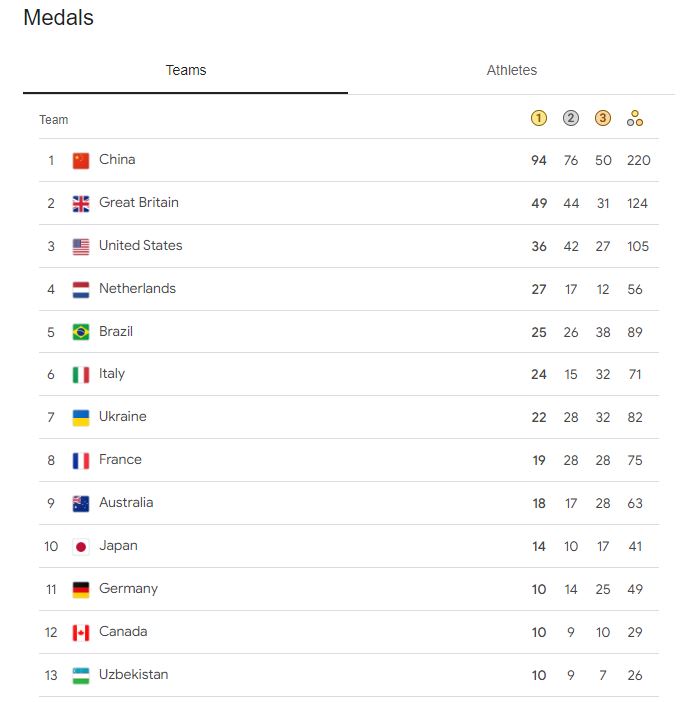690x702 pixels.
Task: Click the total medals column icon
Action: pyautogui.click(x=635, y=118)
